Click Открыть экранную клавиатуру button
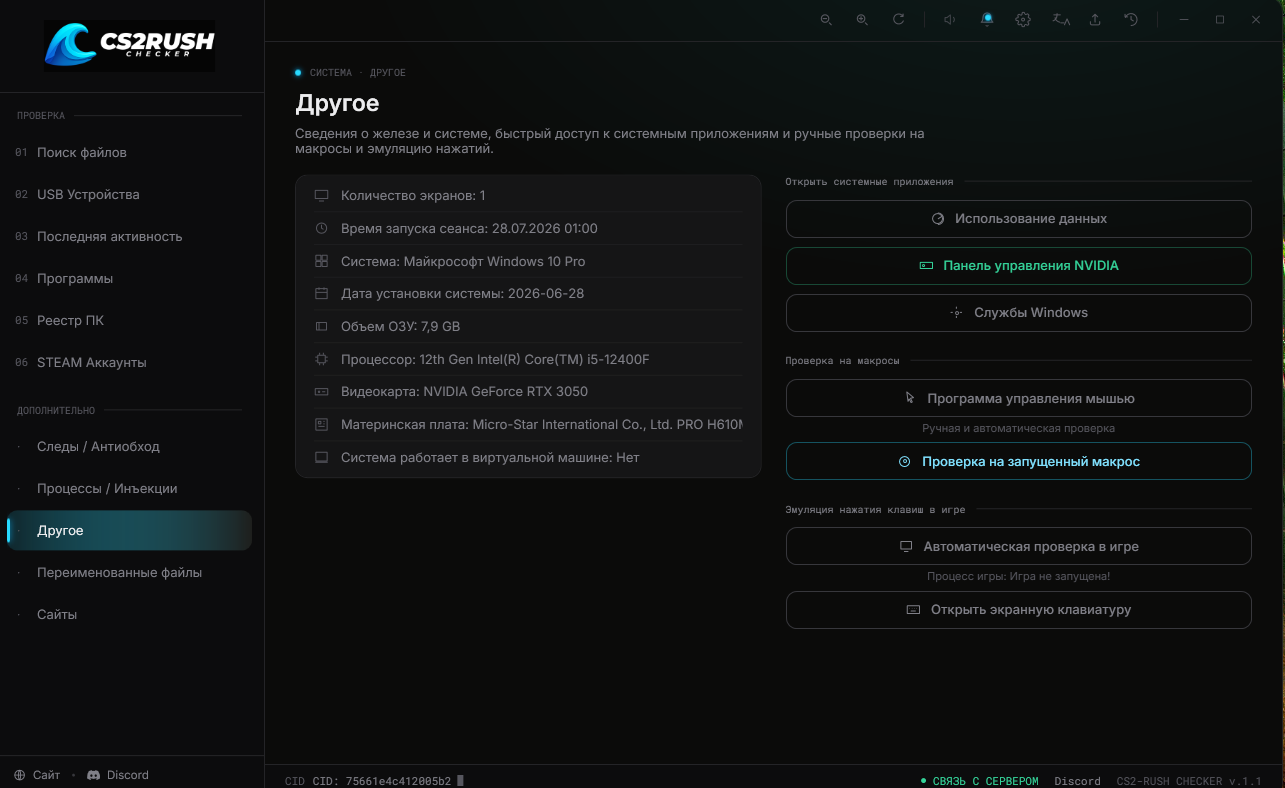1285x788 pixels. click(x=1019, y=610)
